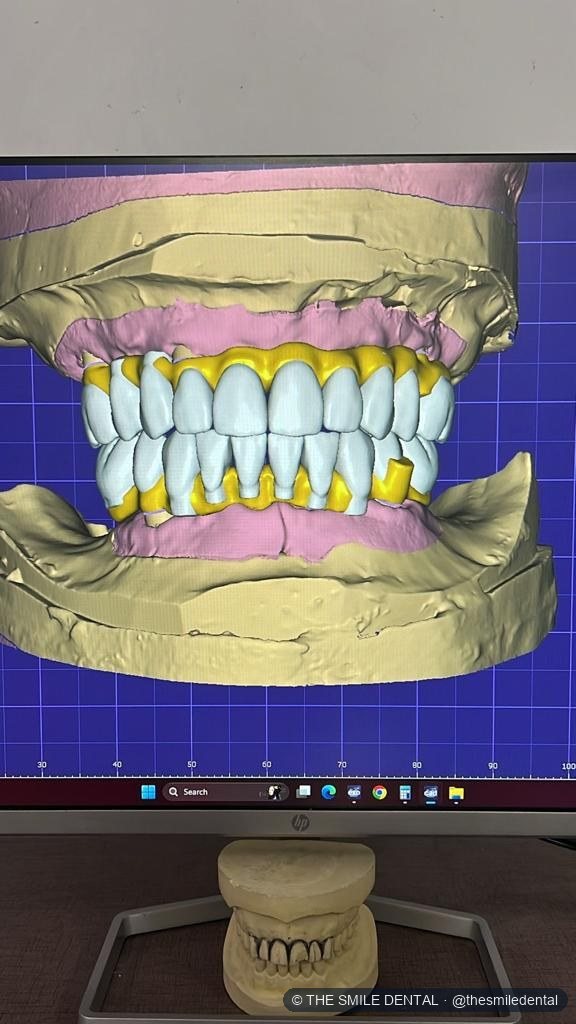Click the ruler mark labeled 90

(x=493, y=765)
